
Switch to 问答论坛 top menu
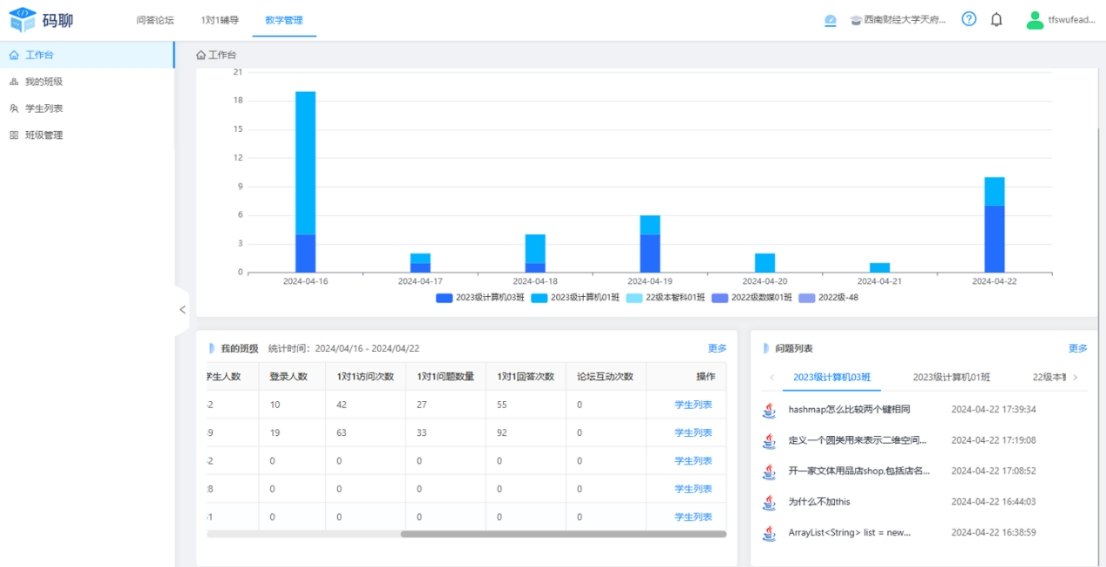point(155,20)
